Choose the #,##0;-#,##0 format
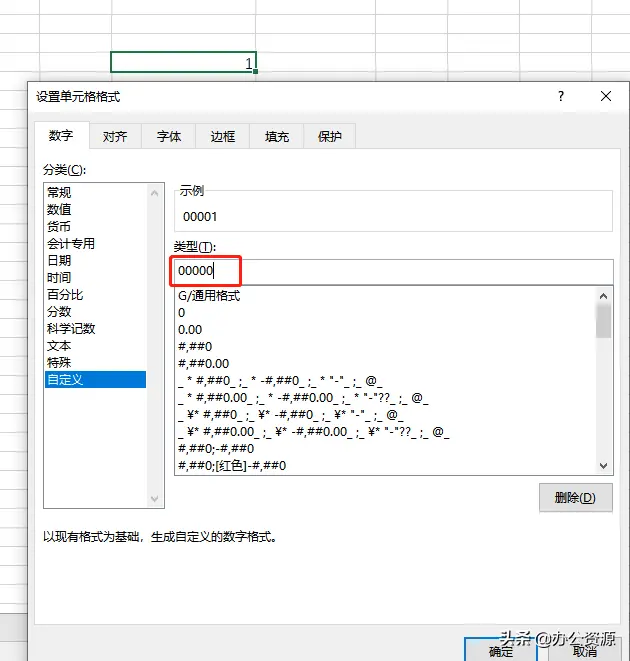Image resolution: width=630 pixels, height=661 pixels. 386,449
